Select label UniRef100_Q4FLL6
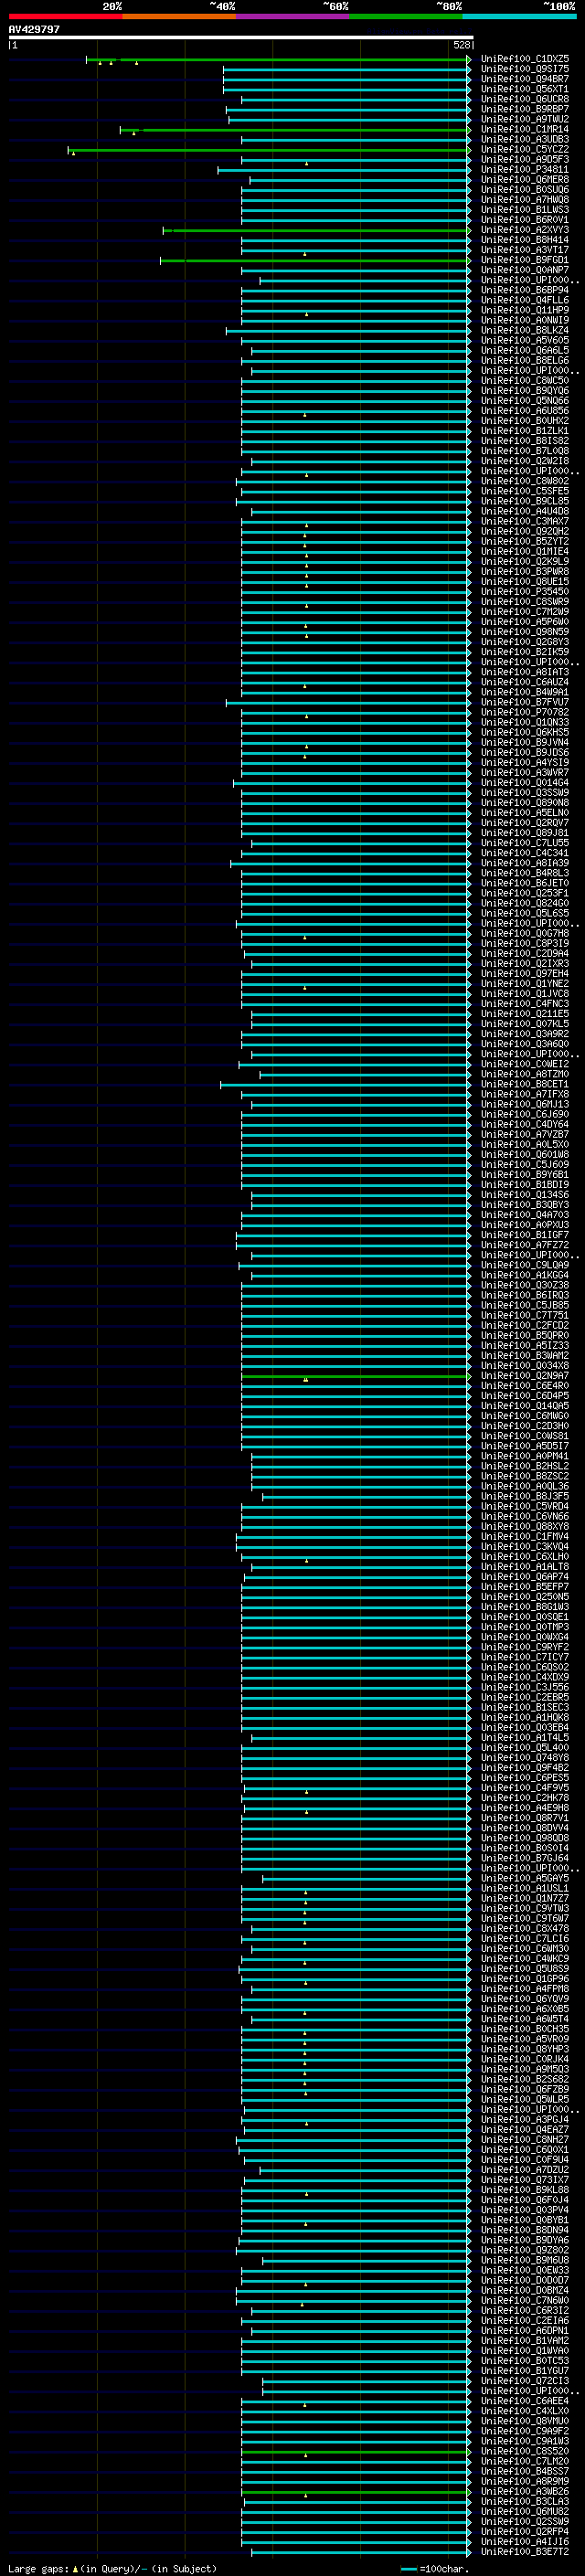The height and width of the screenshot is (2576, 585). (x=525, y=301)
